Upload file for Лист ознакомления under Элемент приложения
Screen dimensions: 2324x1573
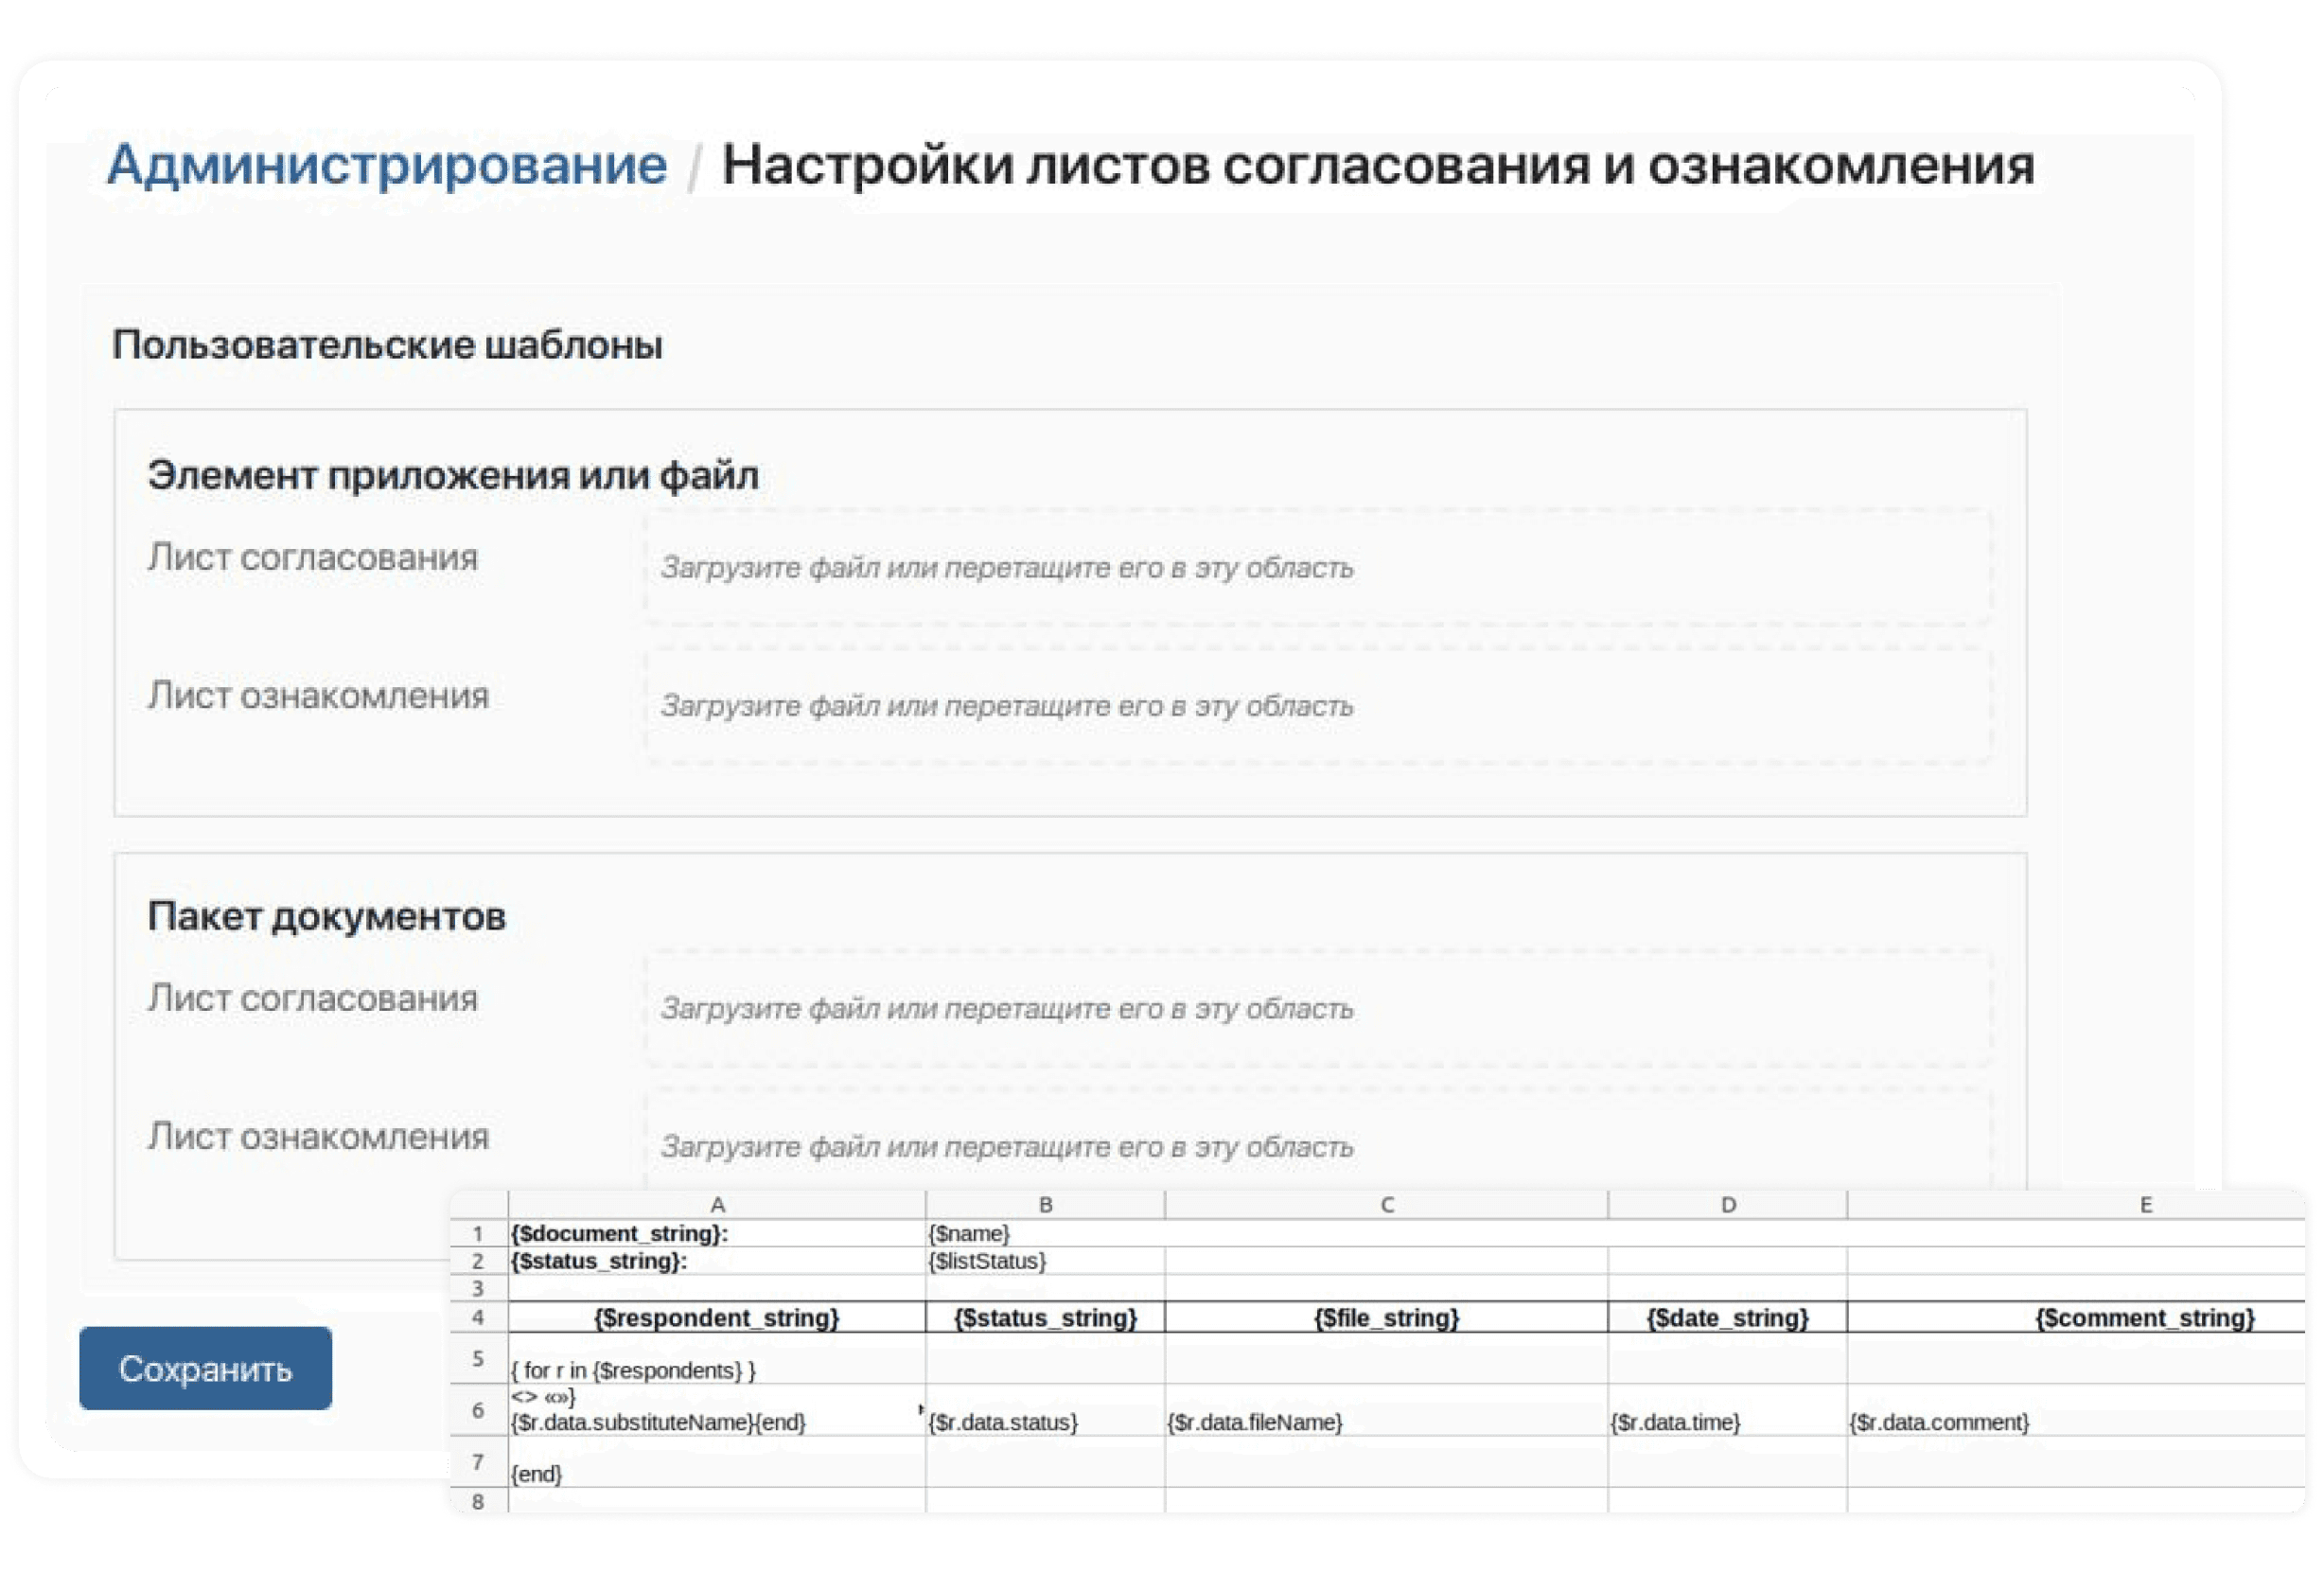click(x=1318, y=705)
